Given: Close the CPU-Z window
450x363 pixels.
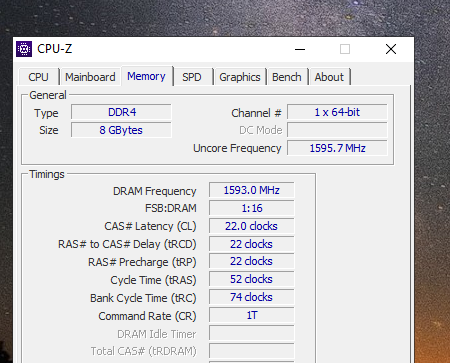Looking at the screenshot, I should (391, 49).
